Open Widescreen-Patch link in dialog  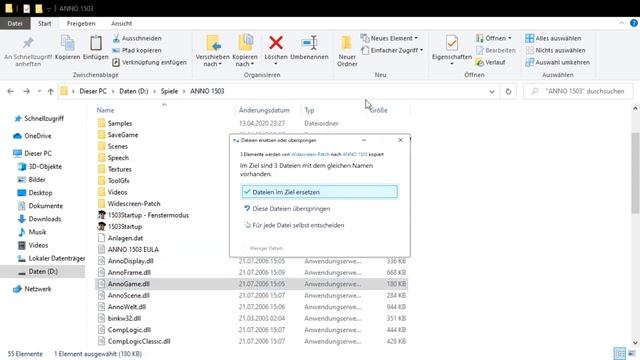point(310,155)
